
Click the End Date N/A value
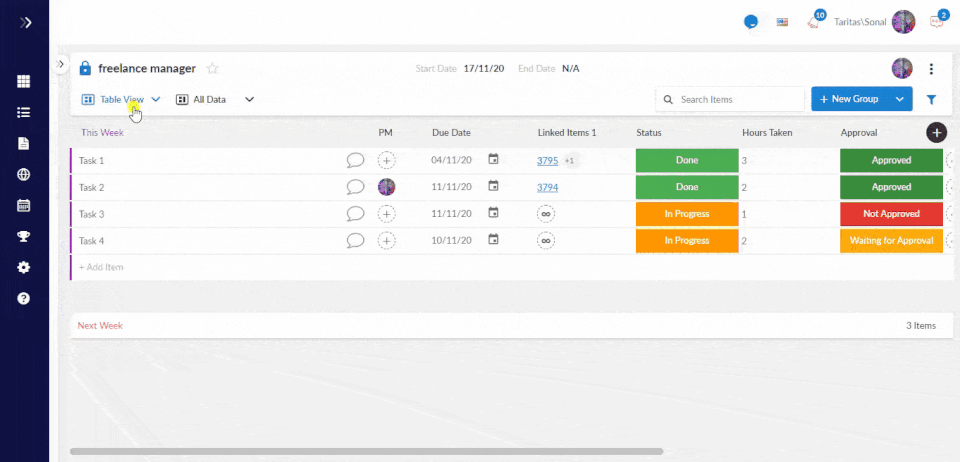[x=571, y=69]
